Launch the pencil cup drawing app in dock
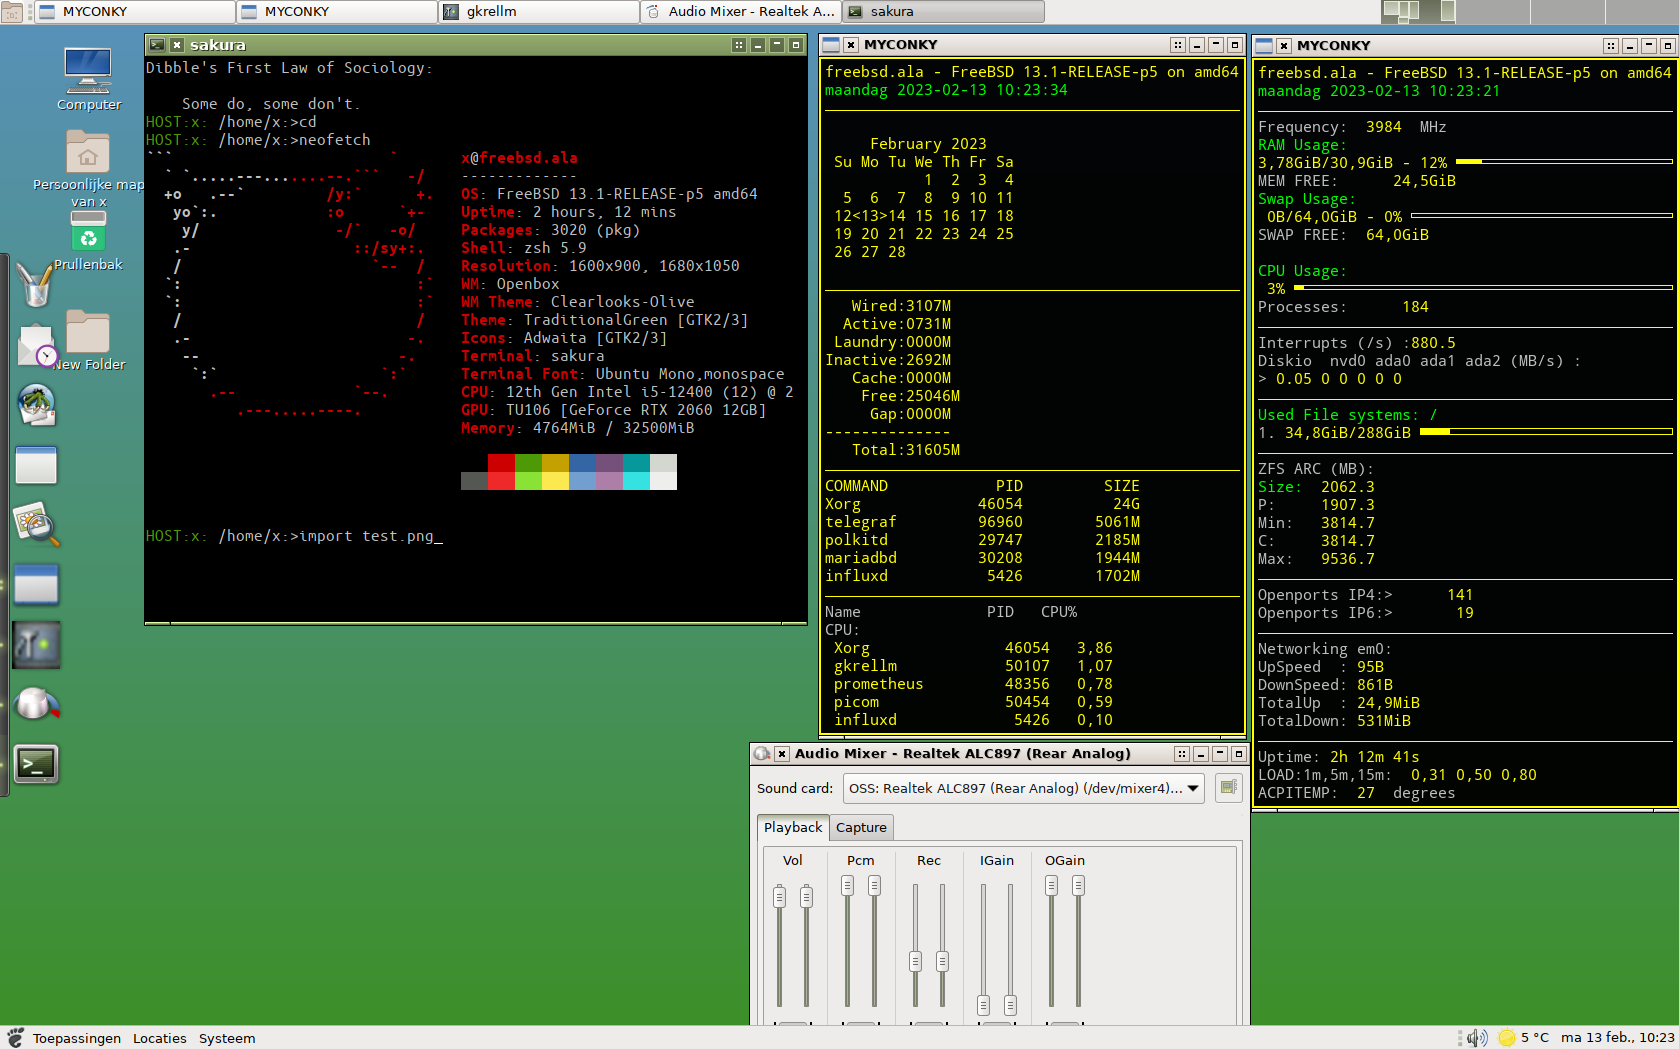Image resolution: width=1679 pixels, height=1049 pixels. (x=36, y=285)
